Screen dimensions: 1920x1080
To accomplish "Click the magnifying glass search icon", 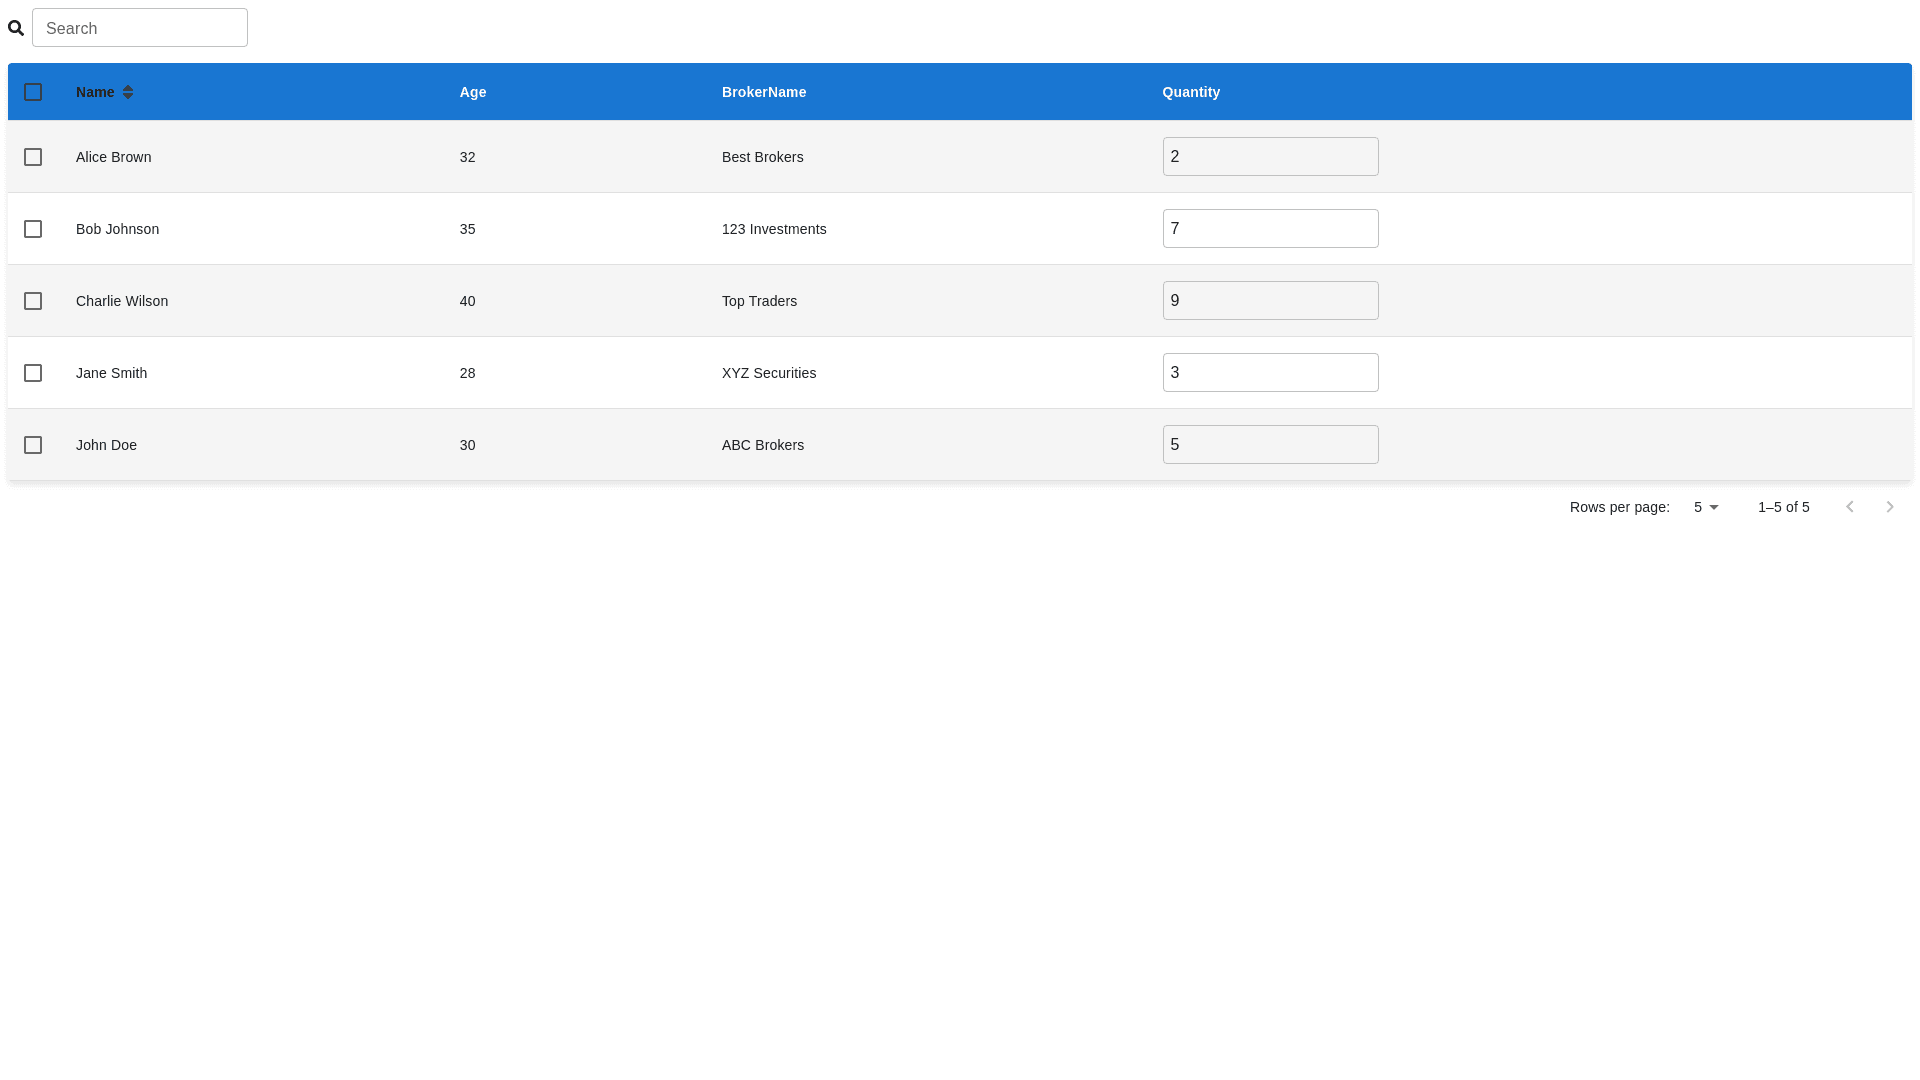I will (16, 28).
